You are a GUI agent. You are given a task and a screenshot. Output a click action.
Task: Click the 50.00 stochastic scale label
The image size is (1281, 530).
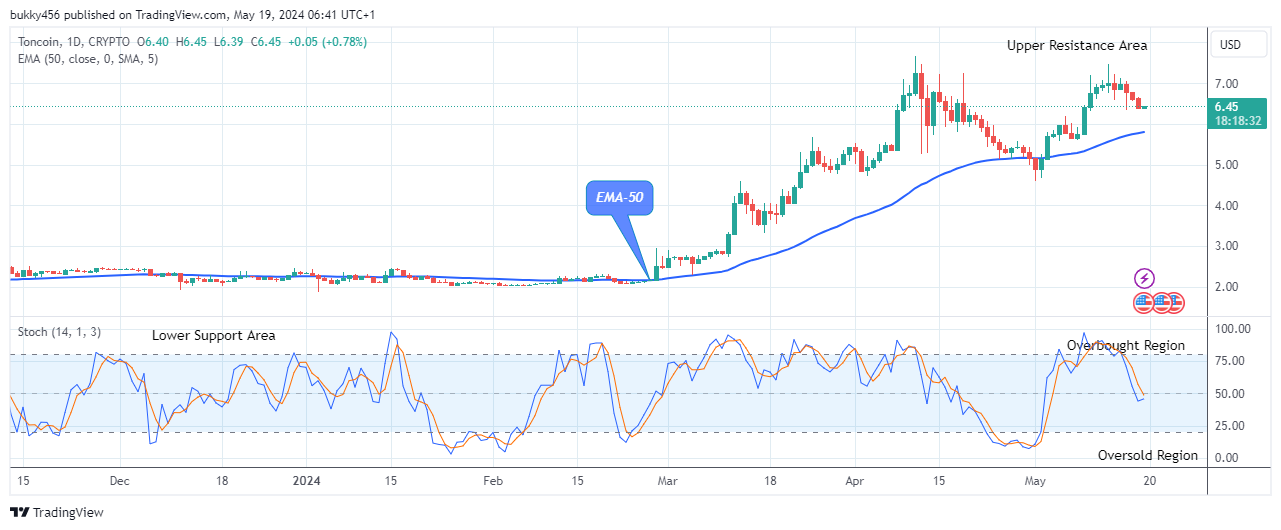[x=1230, y=393]
